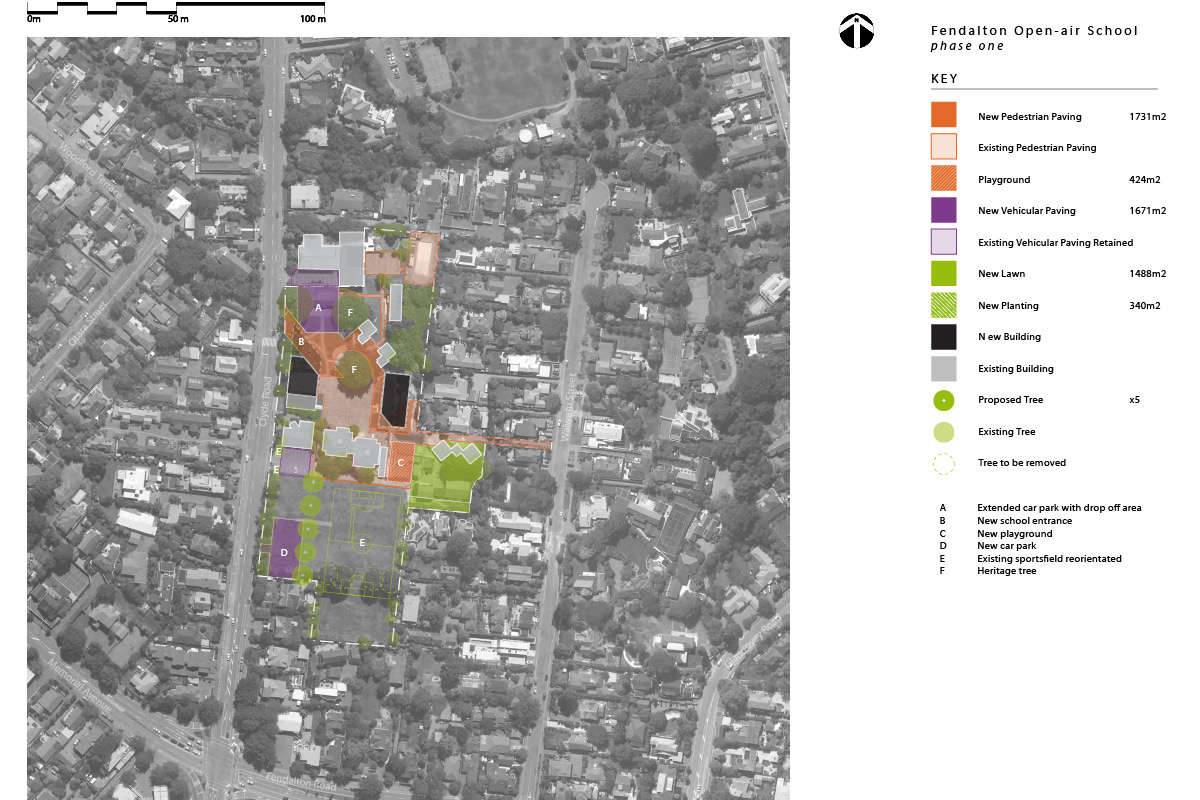Click the 'Existing Tree' label
Viewport: 1200px width, 800px height.
pyautogui.click(x=1006, y=432)
